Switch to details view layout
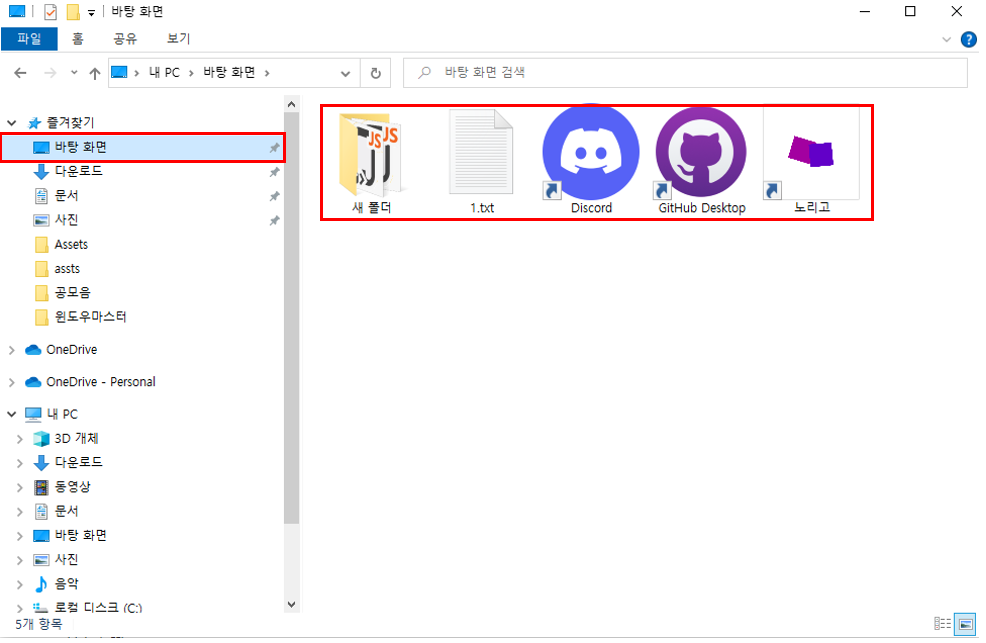The width and height of the screenshot is (986, 643). click(x=942, y=624)
